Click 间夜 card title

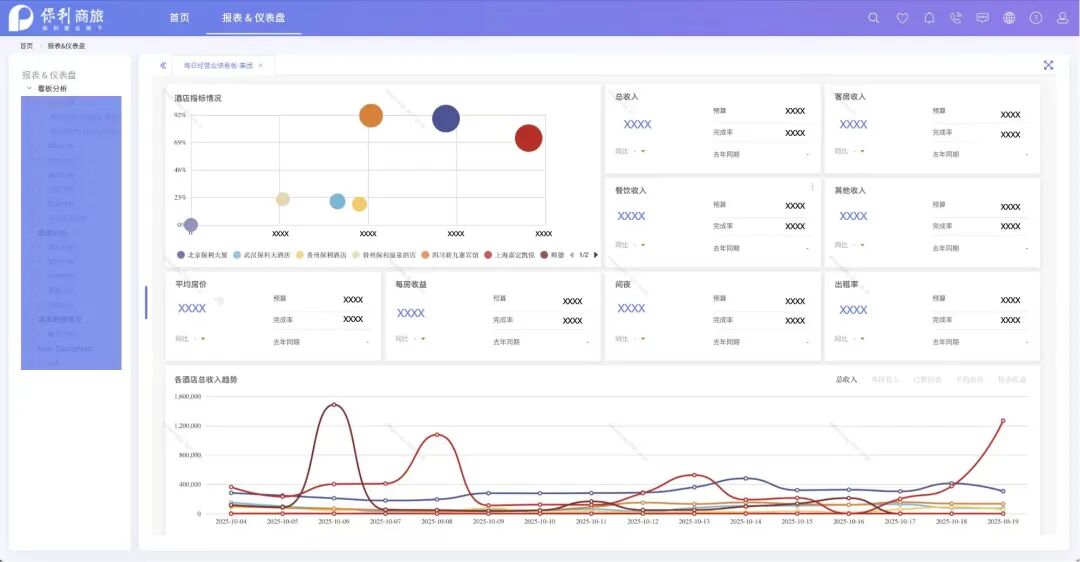click(623, 284)
